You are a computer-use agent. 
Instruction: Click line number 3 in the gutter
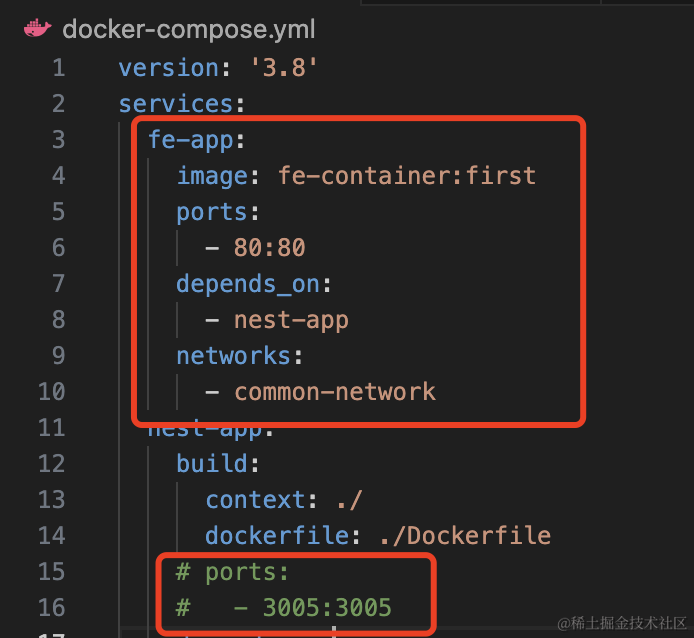point(56,140)
